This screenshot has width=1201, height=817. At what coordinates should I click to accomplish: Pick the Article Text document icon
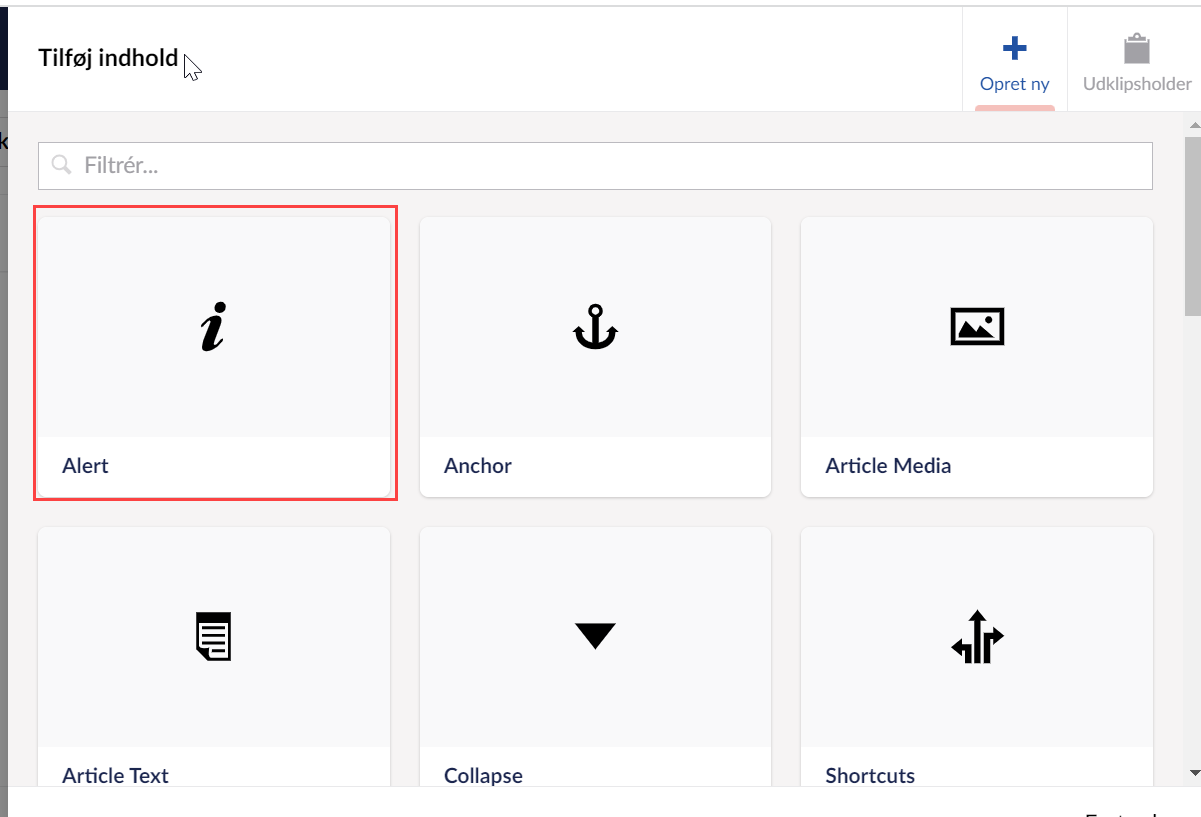click(213, 636)
